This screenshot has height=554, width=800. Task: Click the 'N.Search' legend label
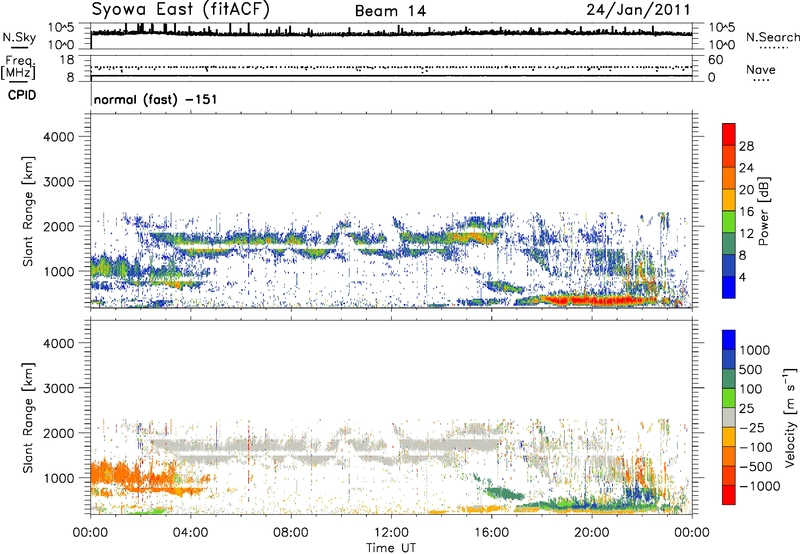click(x=772, y=37)
